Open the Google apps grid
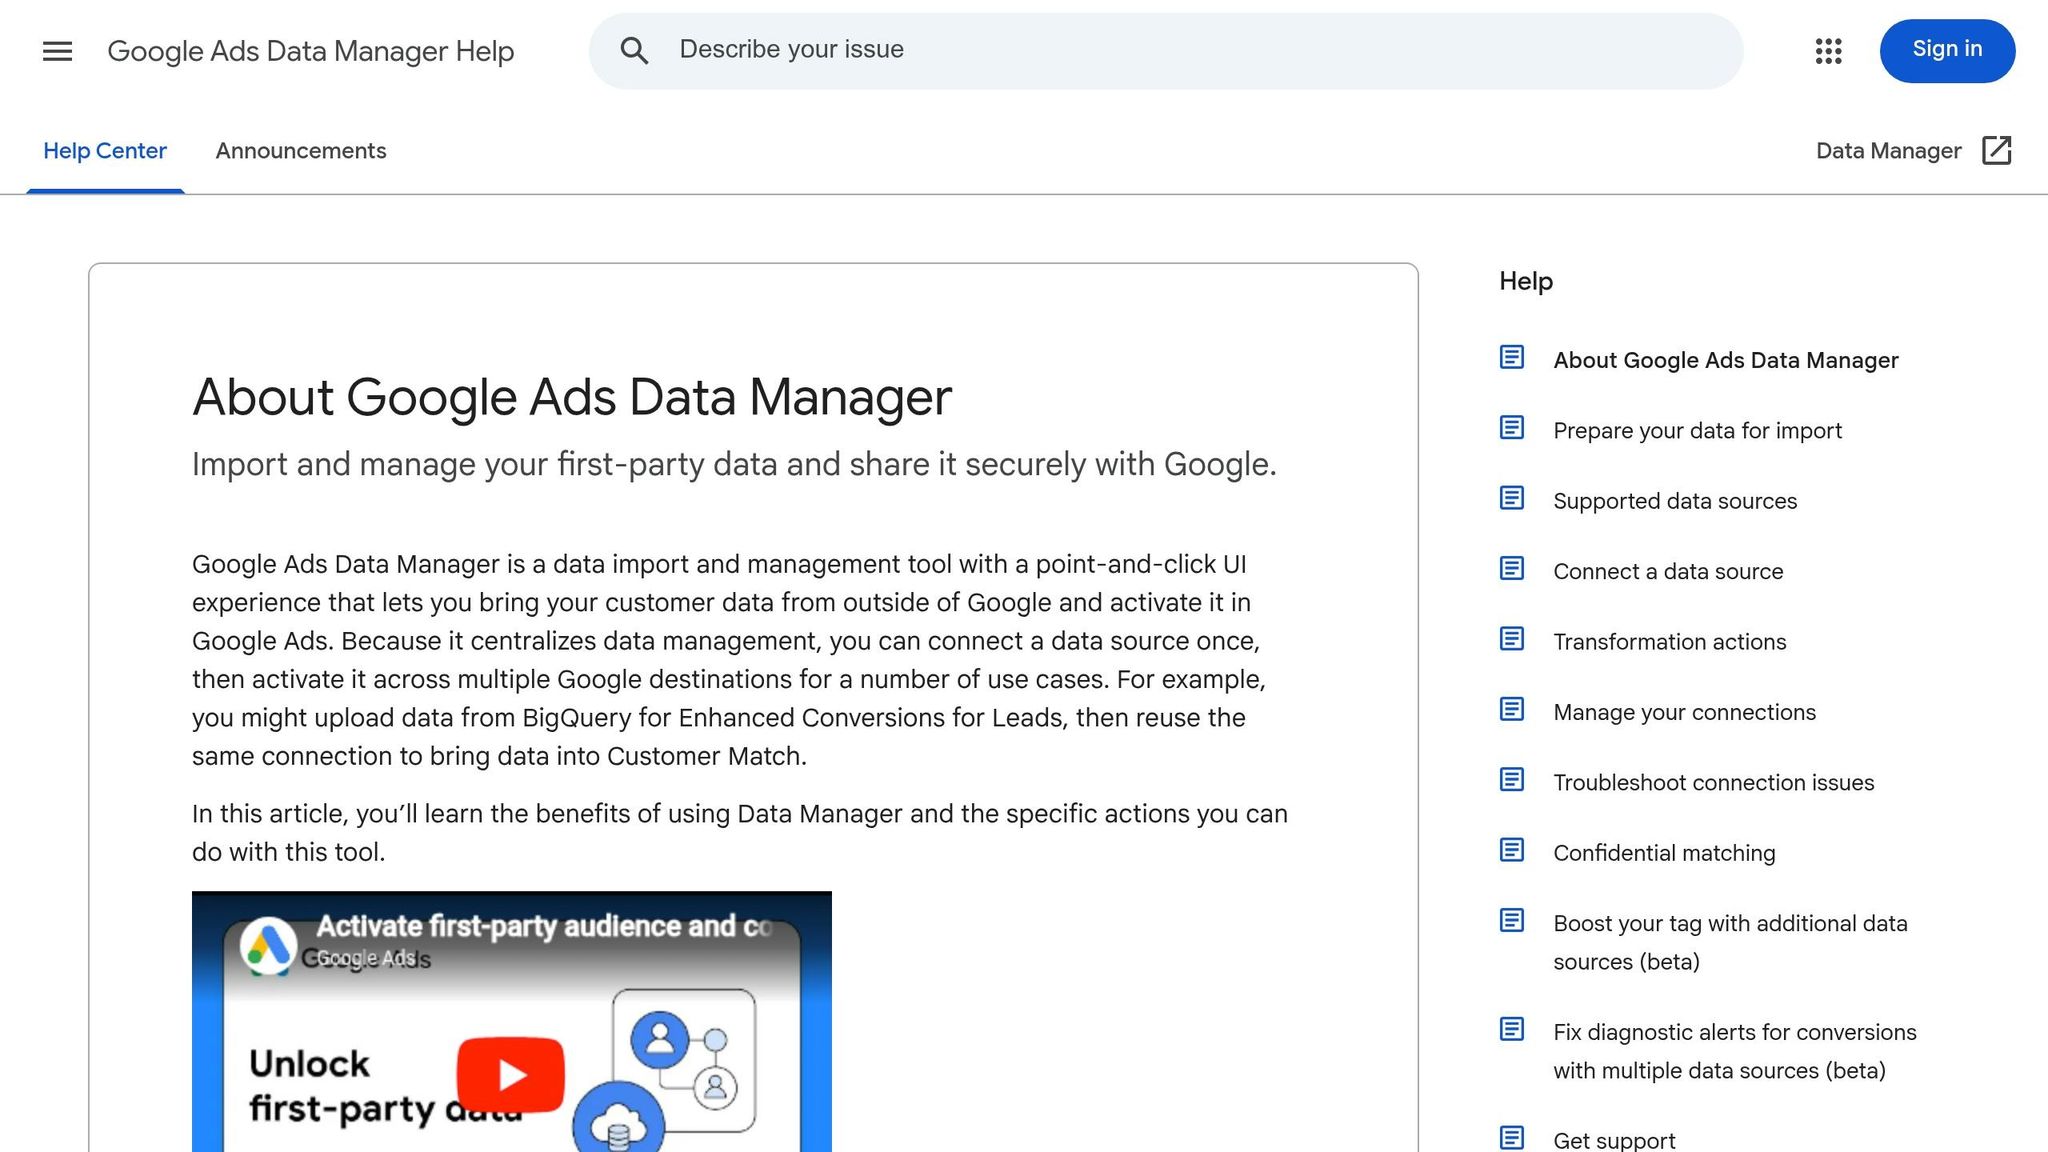The height and width of the screenshot is (1152, 2048). pyautogui.click(x=1828, y=51)
